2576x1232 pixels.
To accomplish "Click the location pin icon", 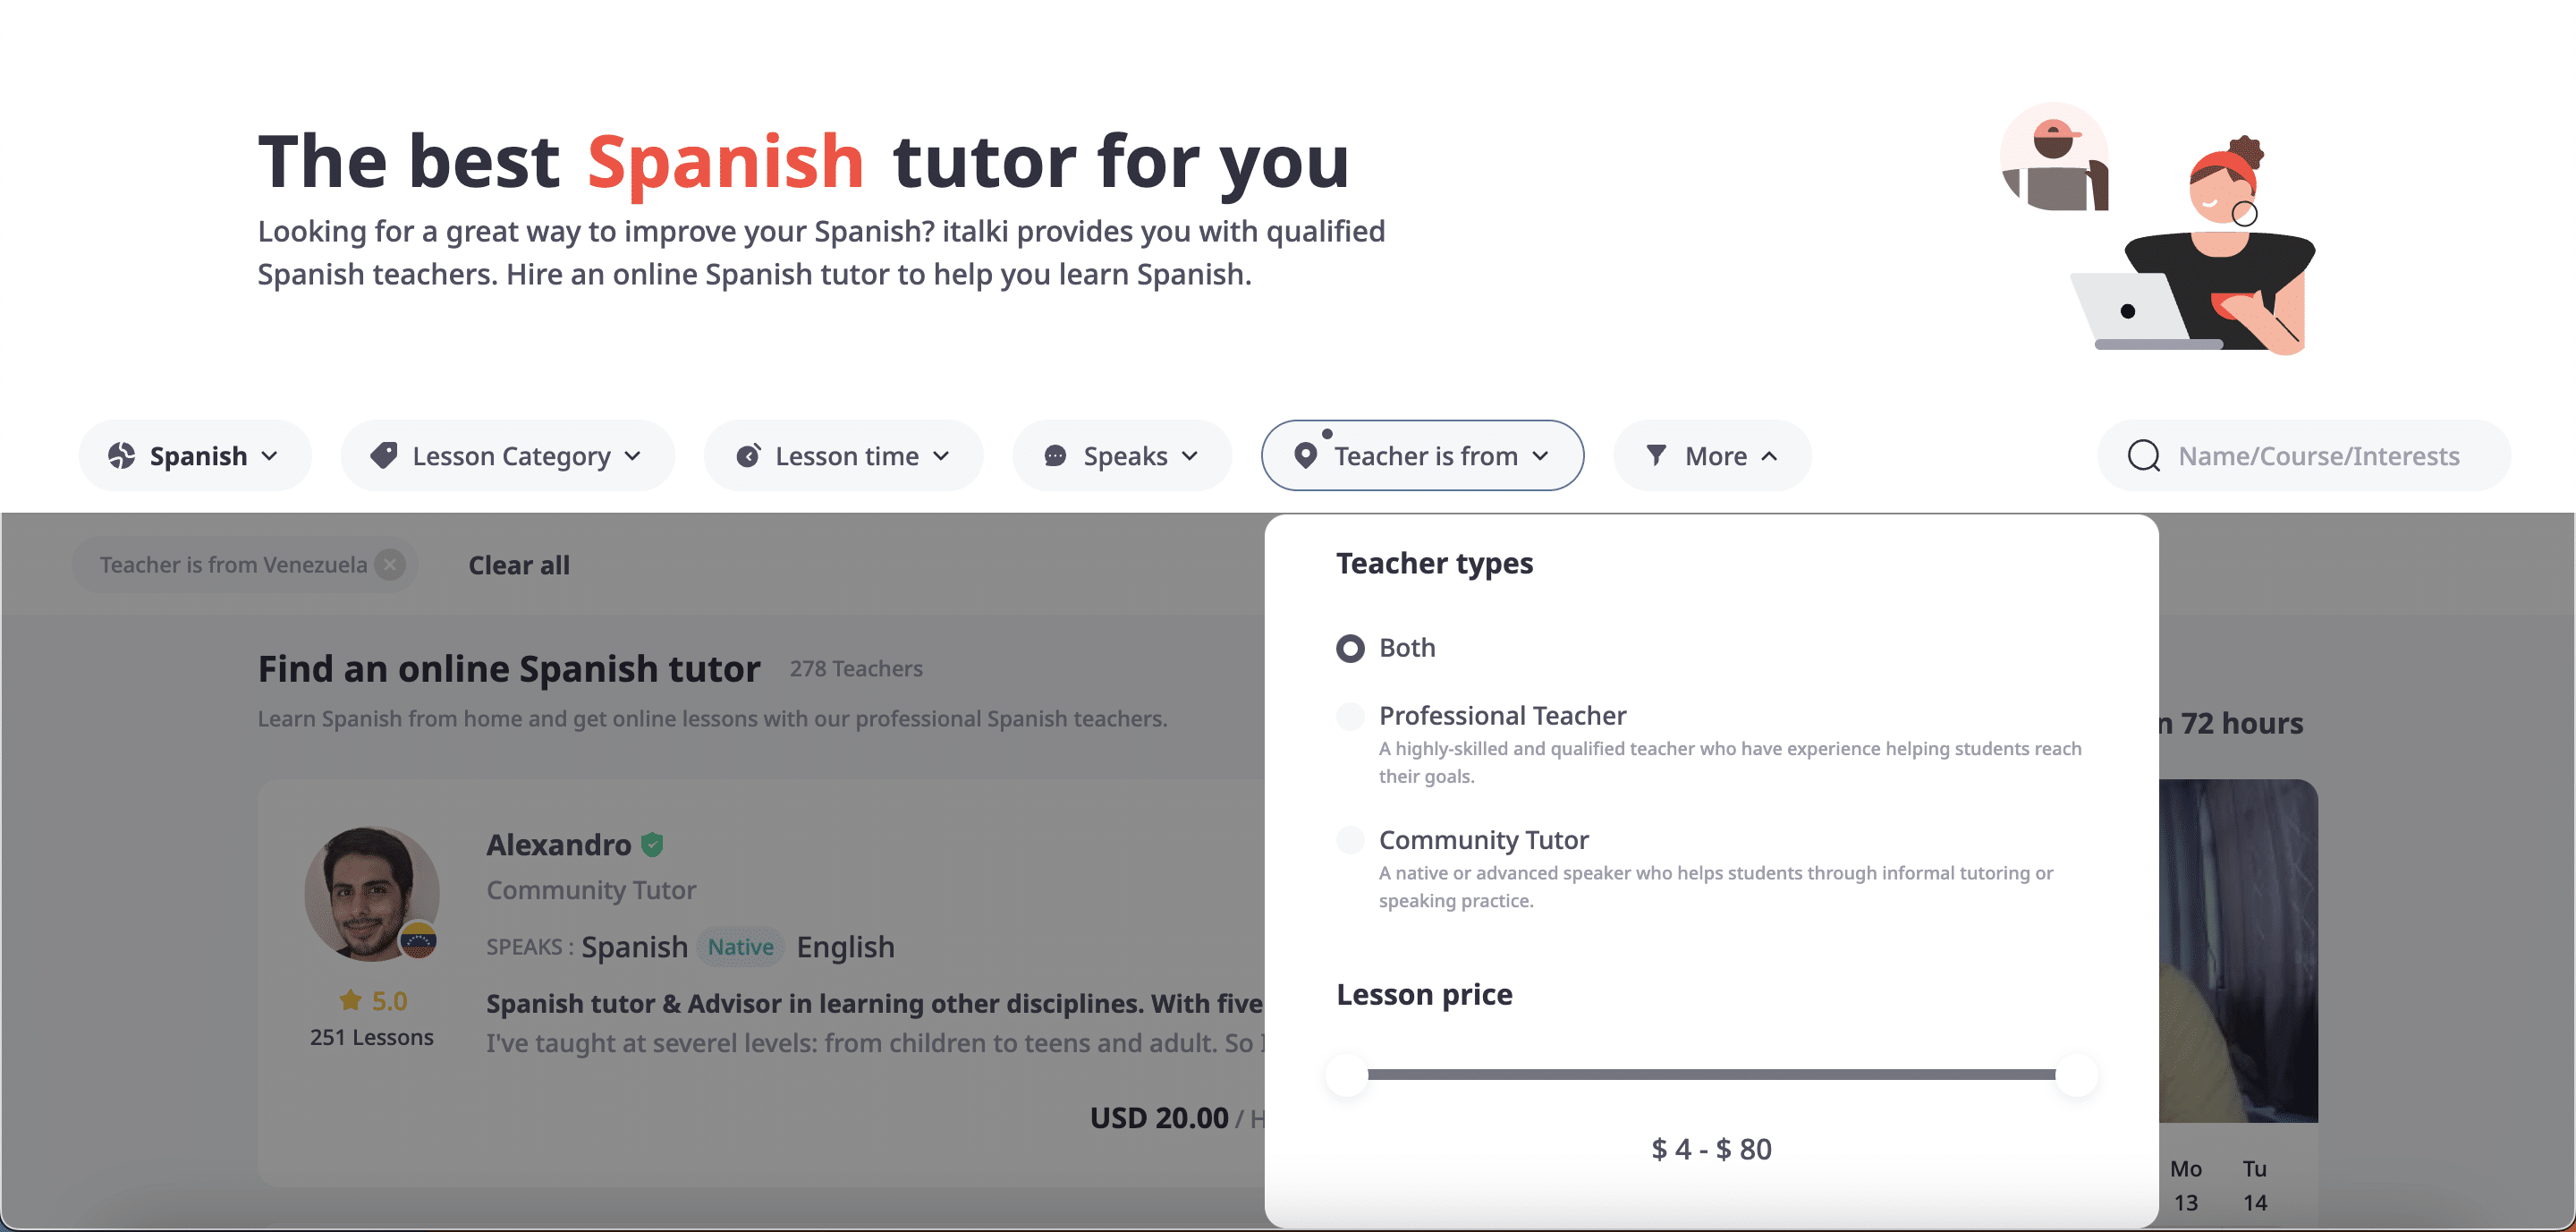I will [x=1305, y=456].
